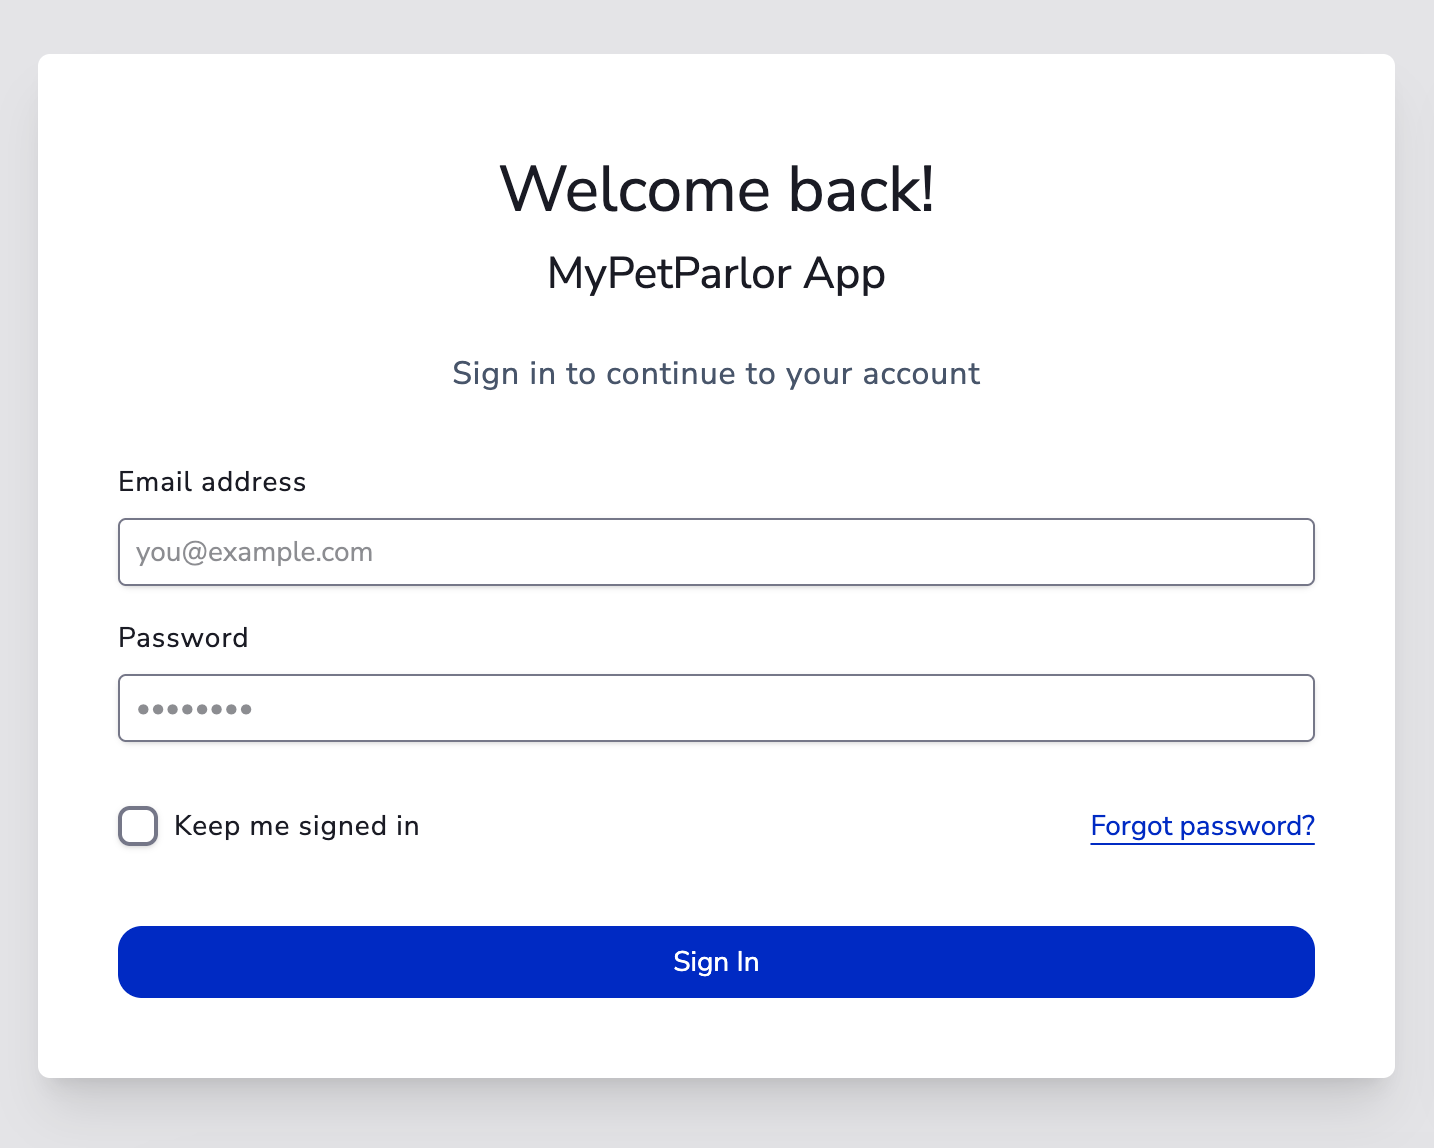Viewport: 1434px width, 1148px height.
Task: Click the "Email address" field label
Action: [x=212, y=482]
